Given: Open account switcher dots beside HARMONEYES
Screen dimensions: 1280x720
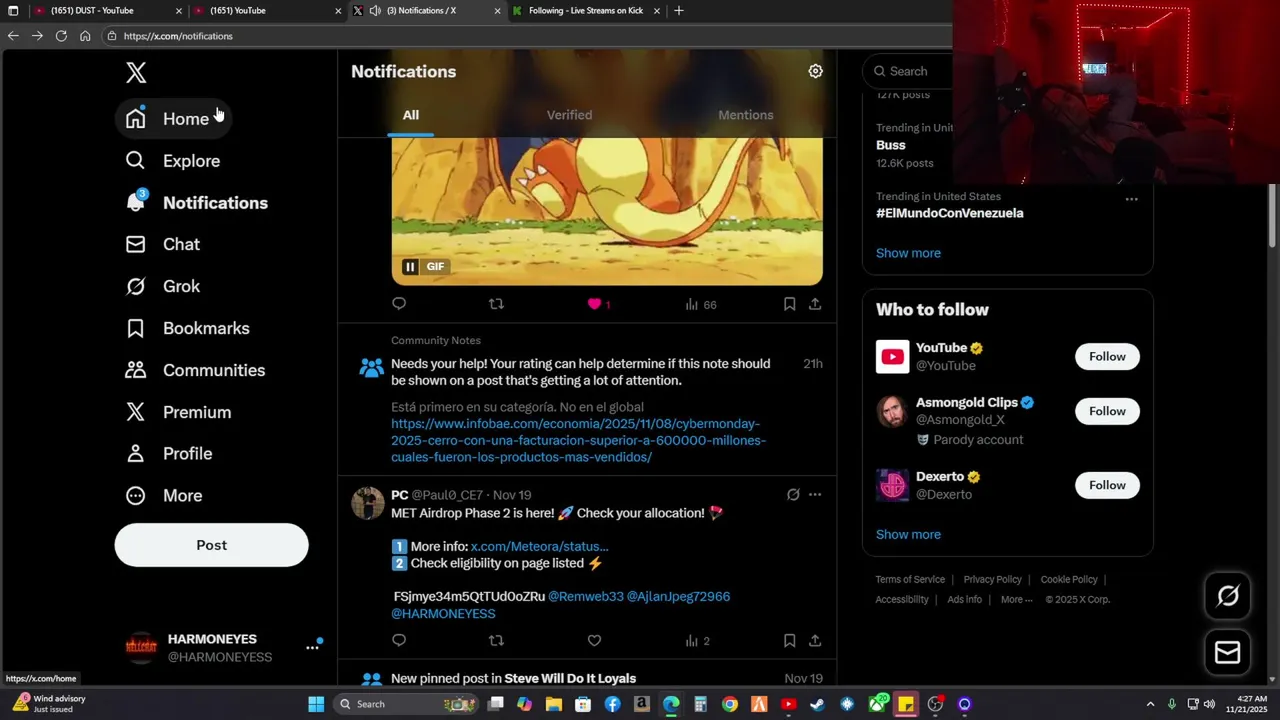Looking at the screenshot, I should coord(312,648).
